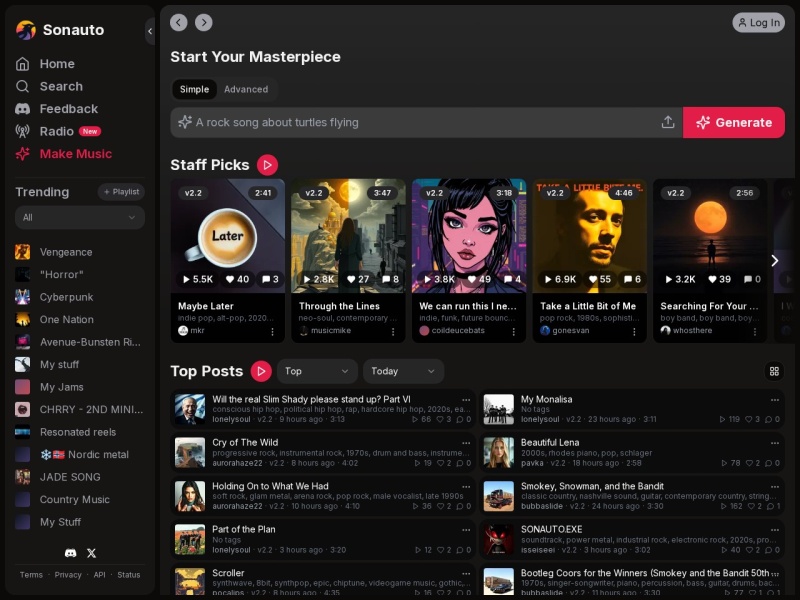Go back with the left arrow button

(179, 22)
